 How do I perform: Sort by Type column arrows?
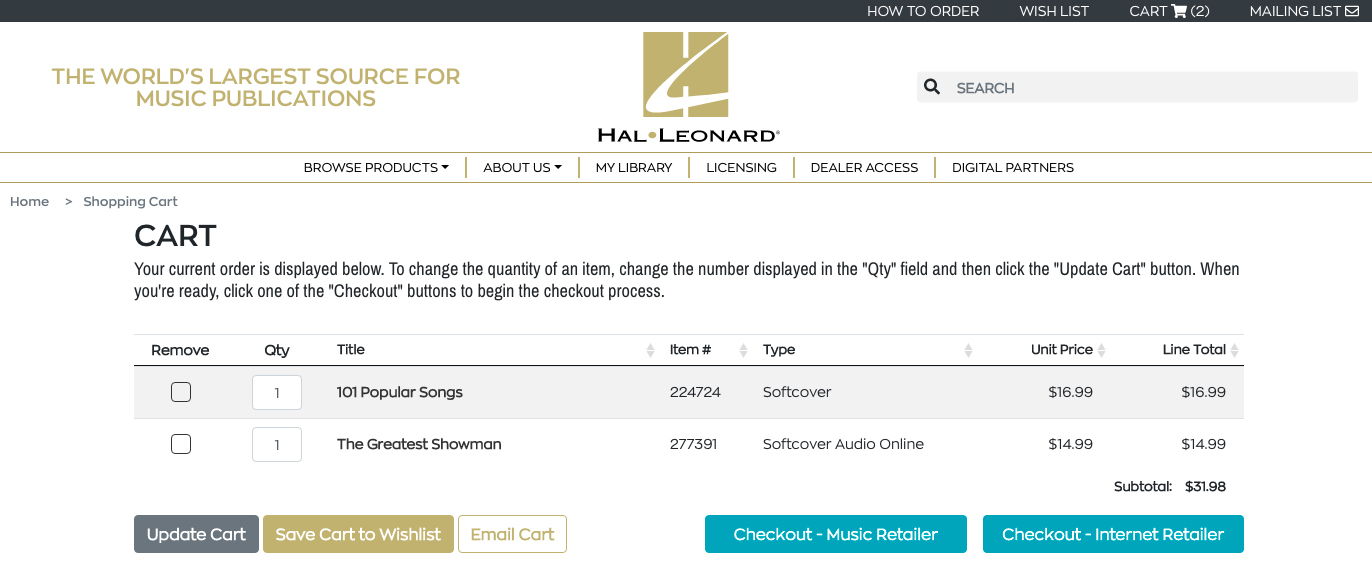[x=968, y=350]
